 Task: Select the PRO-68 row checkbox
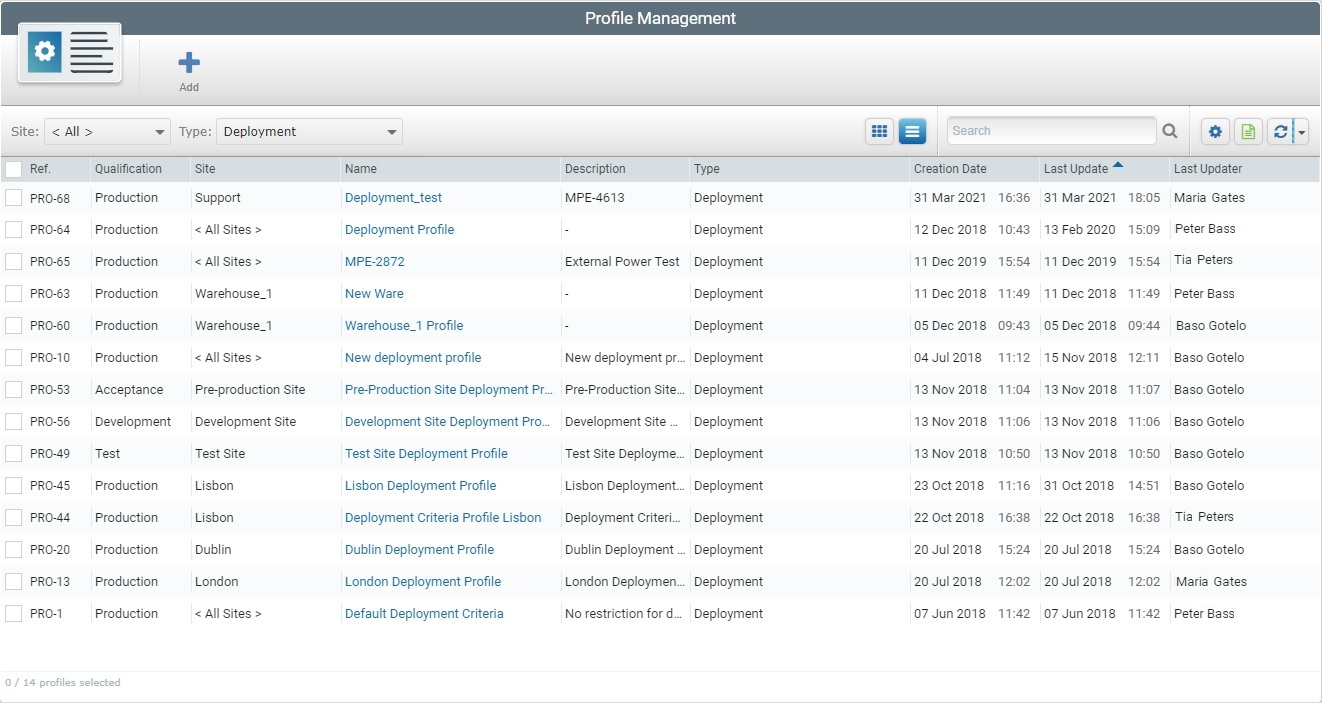[x=14, y=197]
